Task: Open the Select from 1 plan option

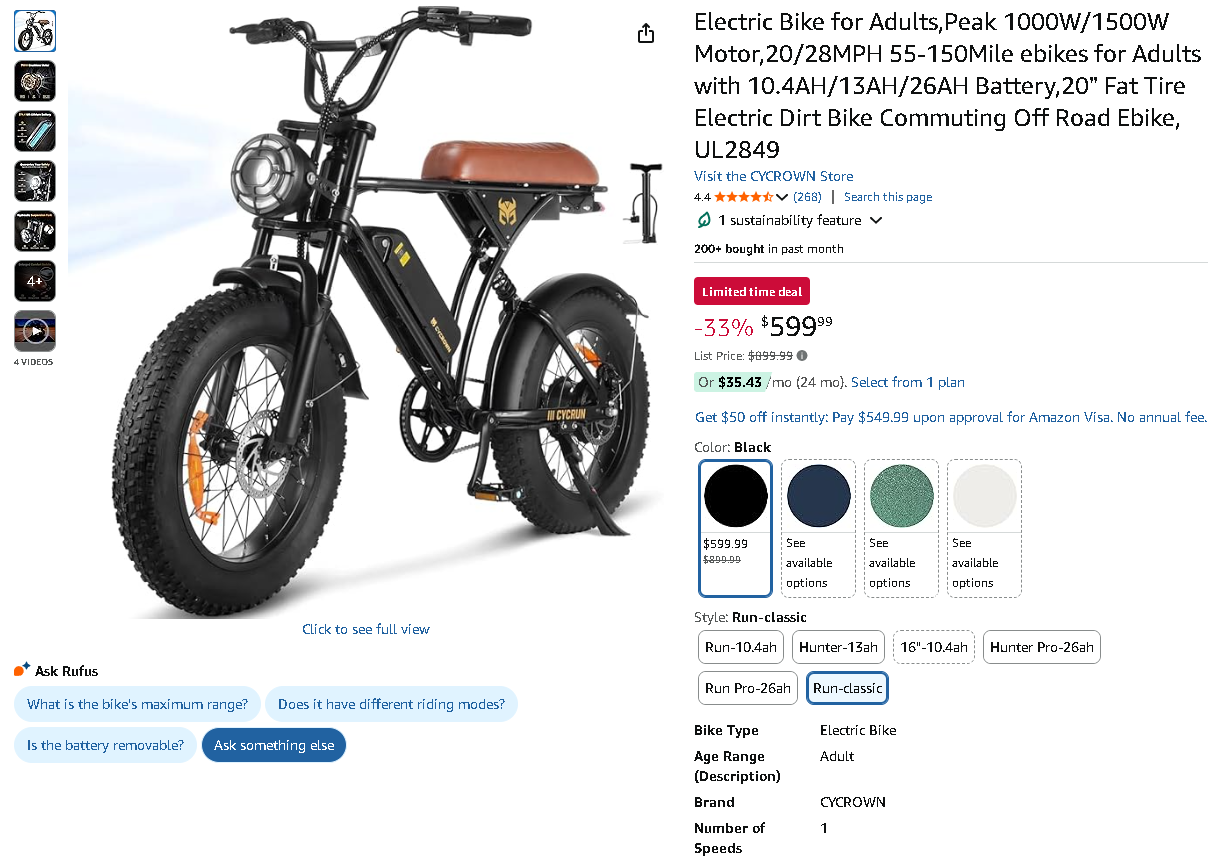Action: (x=908, y=382)
